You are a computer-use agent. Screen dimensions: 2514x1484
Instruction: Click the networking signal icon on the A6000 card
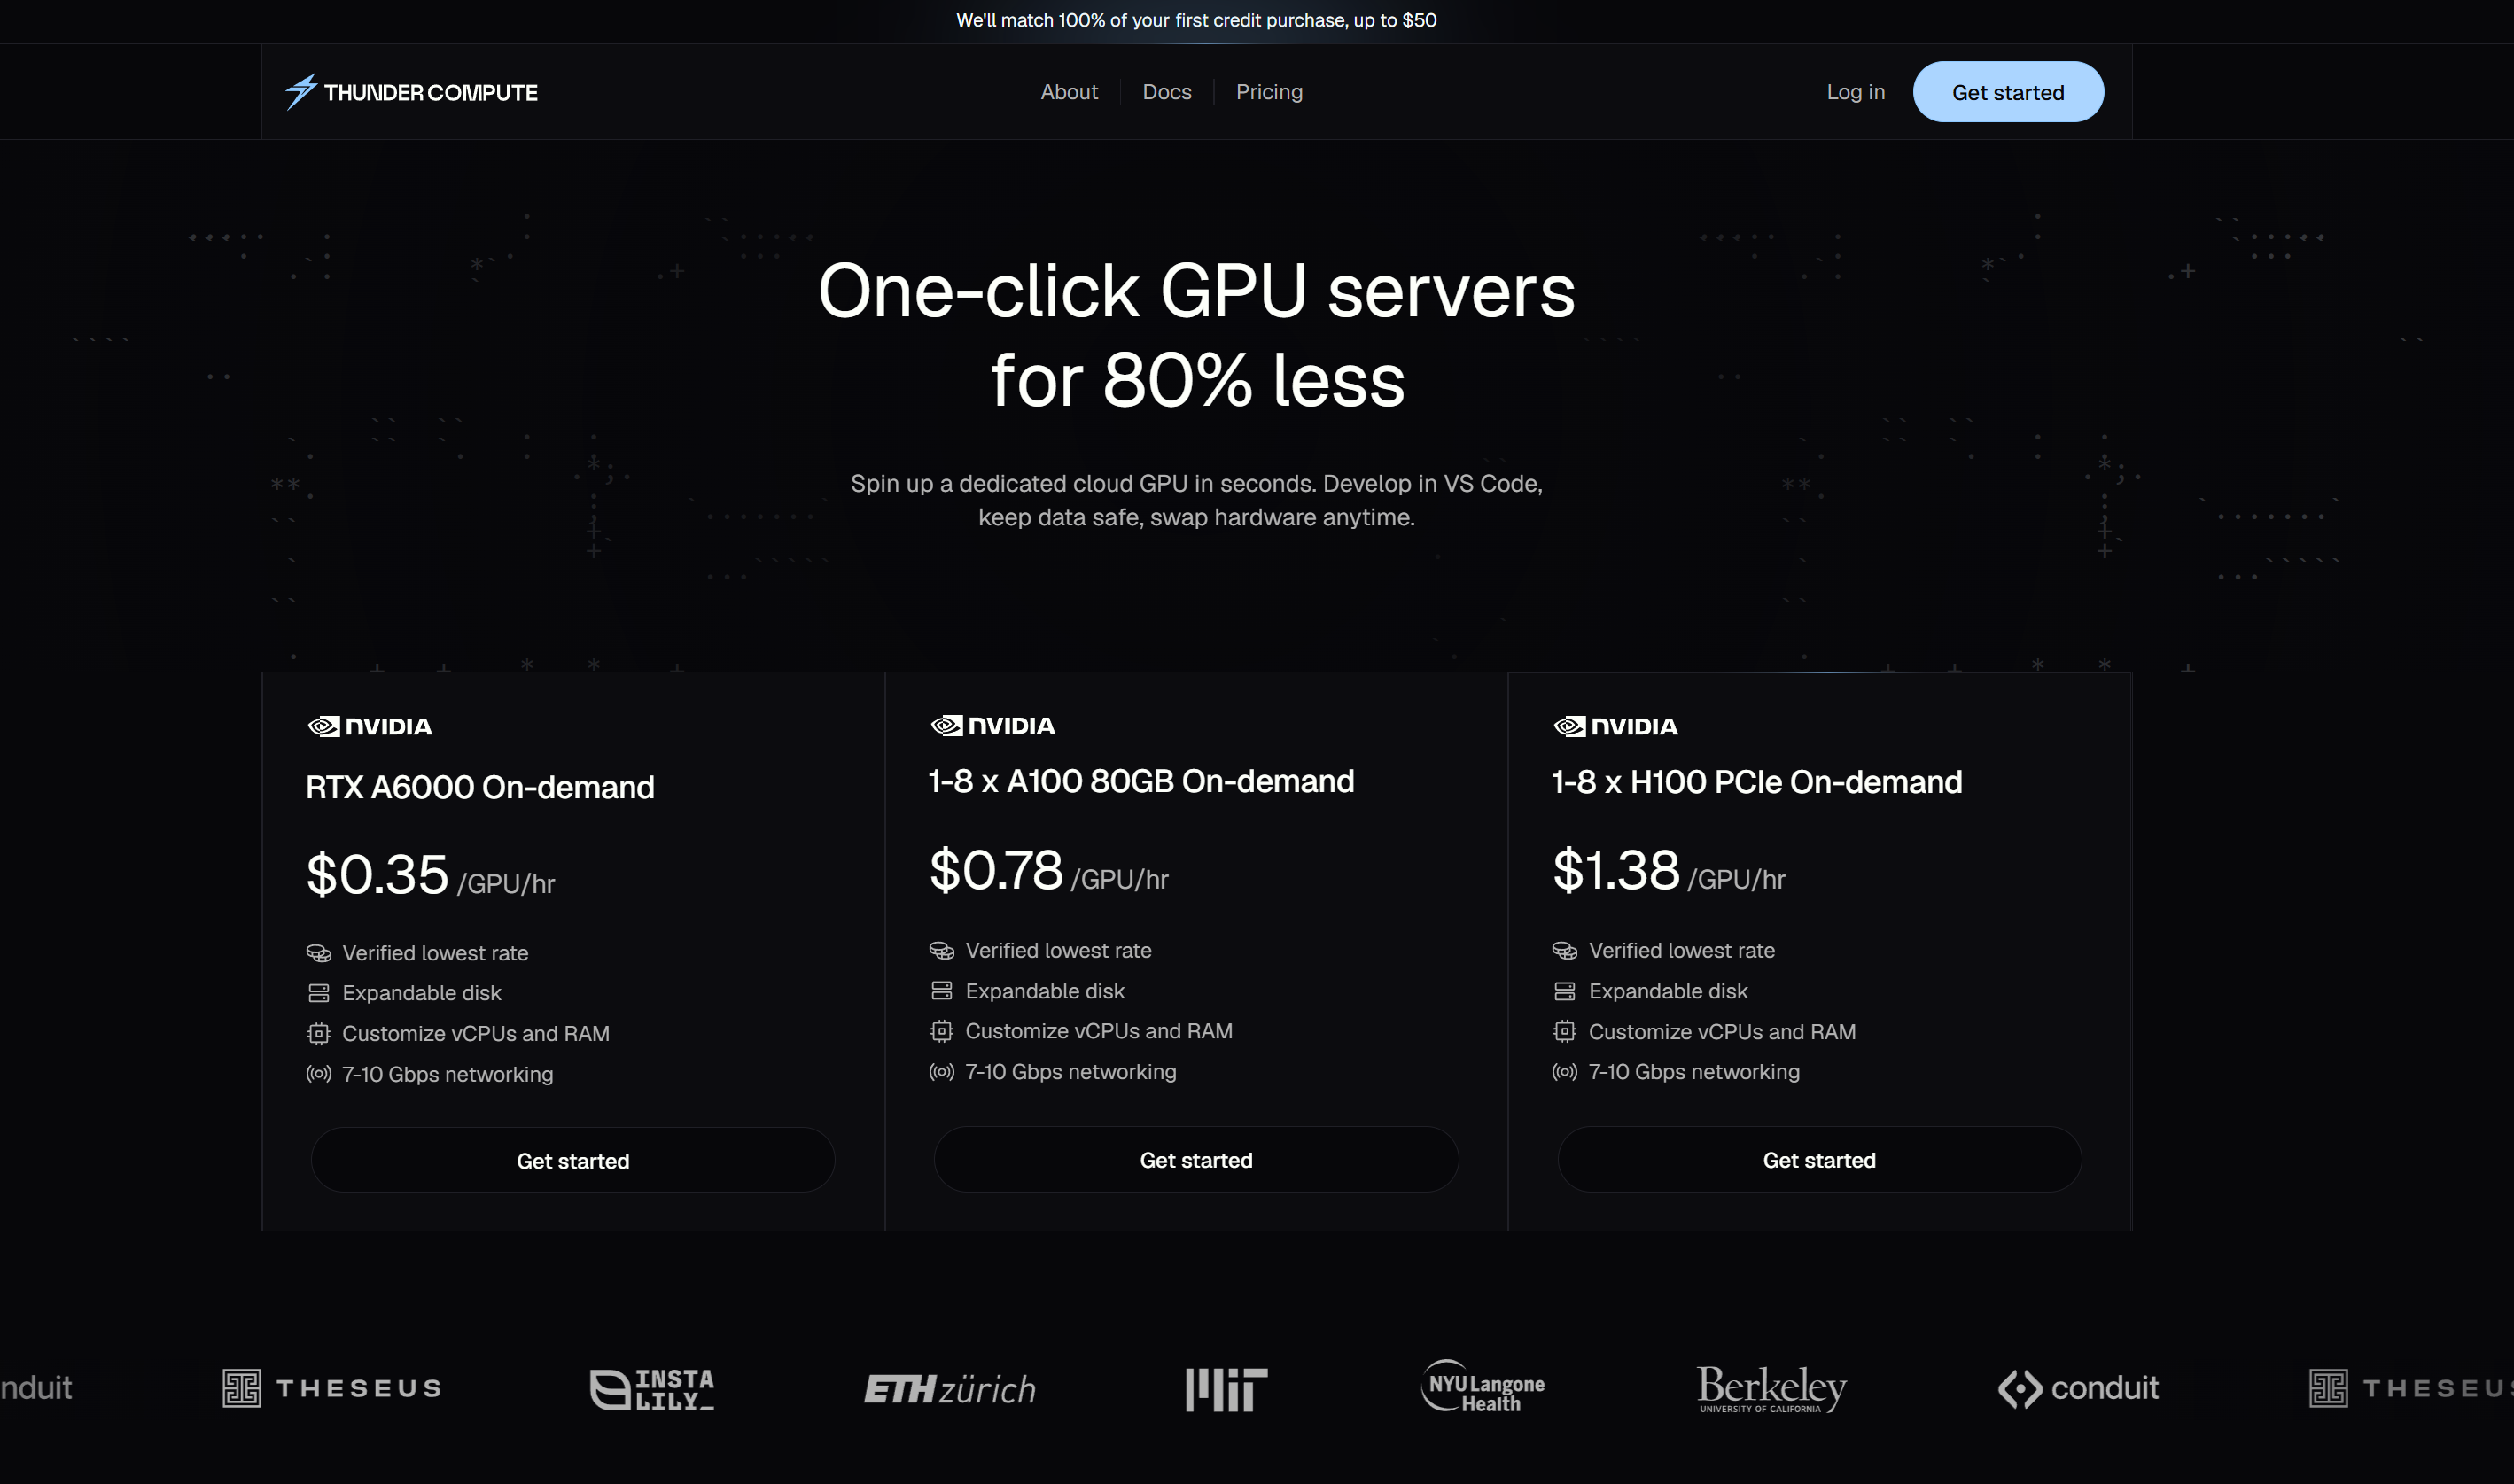318,1074
